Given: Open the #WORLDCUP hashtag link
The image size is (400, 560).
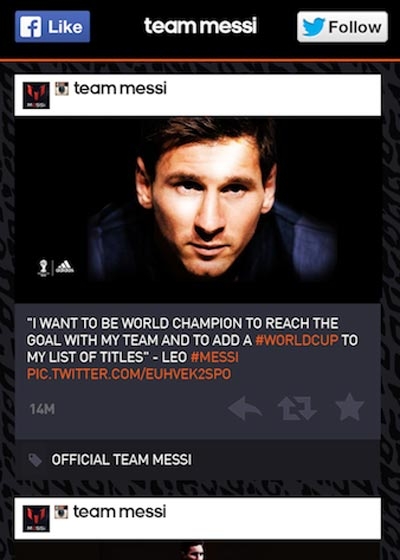Looking at the screenshot, I should (297, 340).
